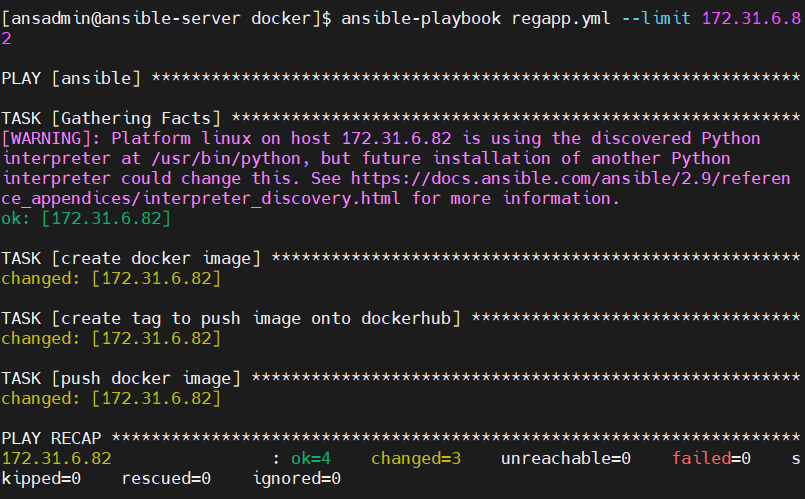Click changed line under push docker image

pyautogui.click(x=111, y=399)
